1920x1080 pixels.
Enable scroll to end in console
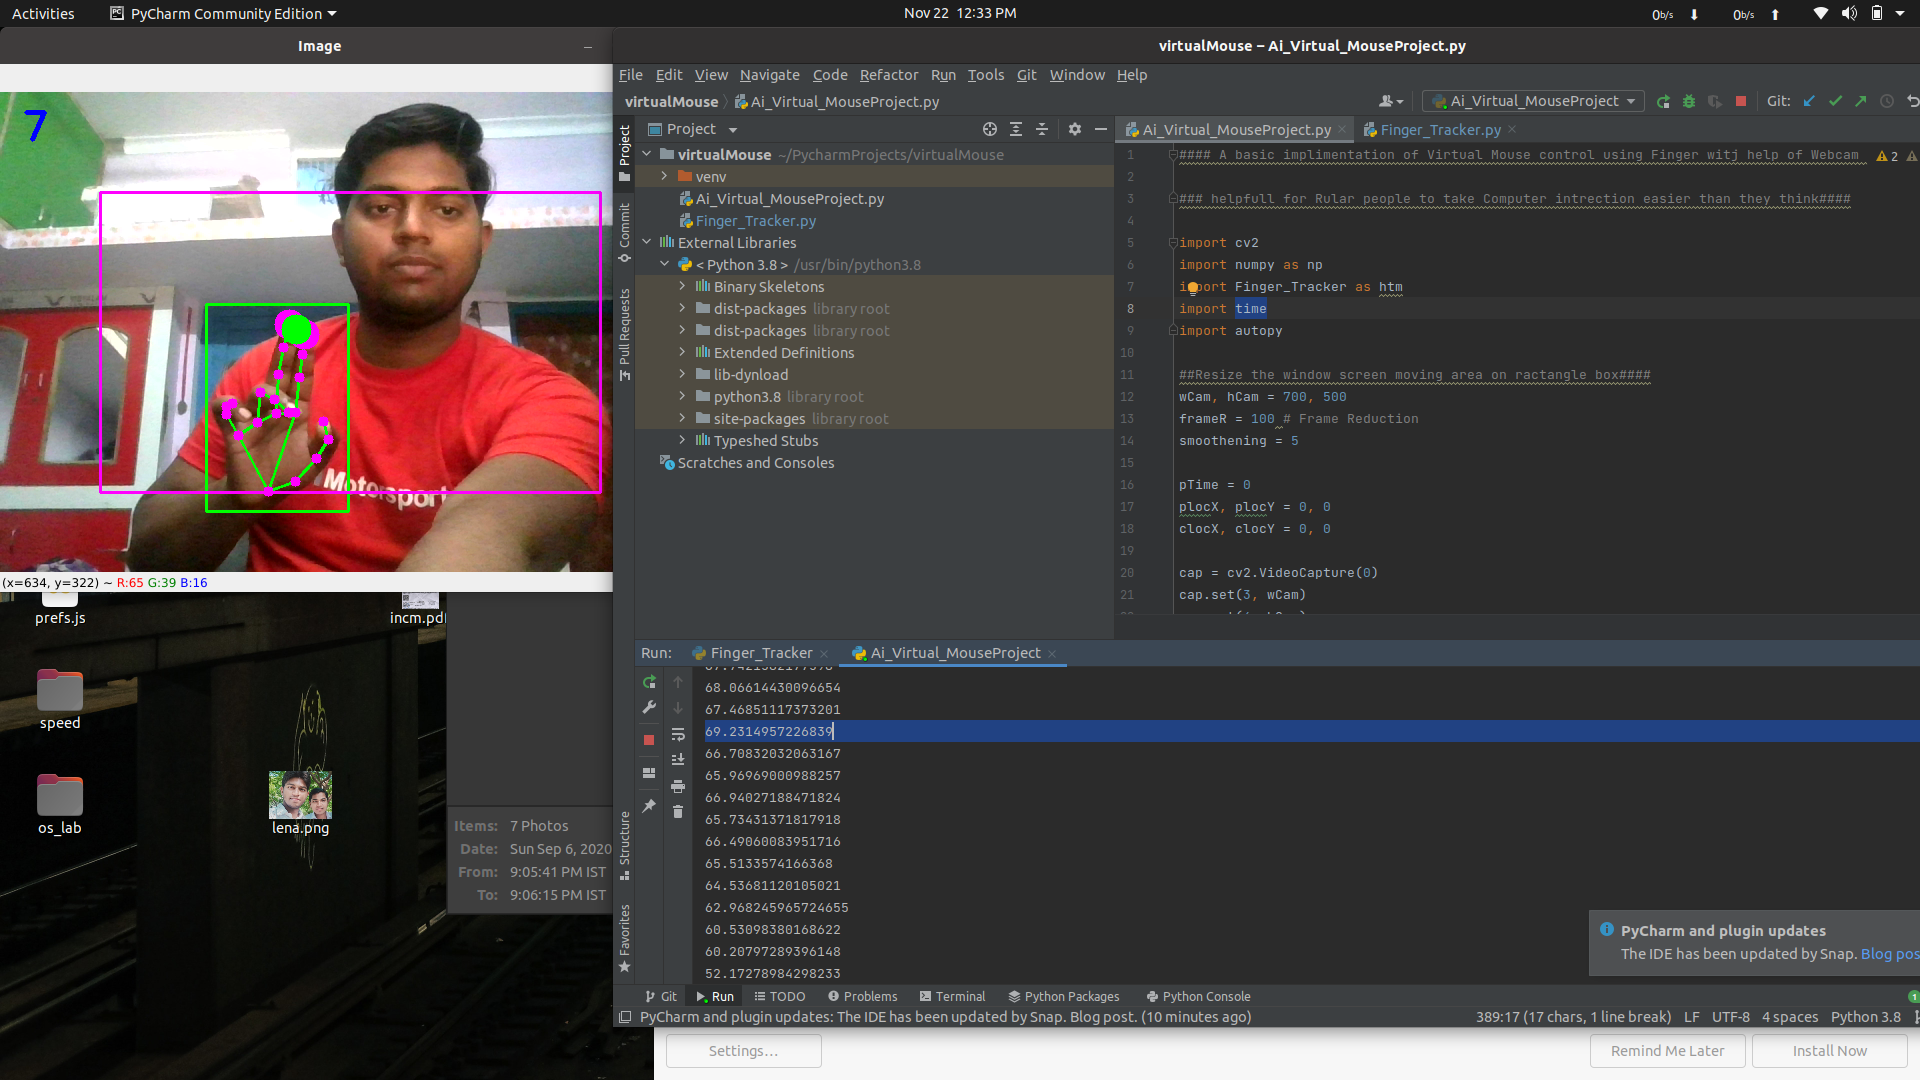(678, 759)
